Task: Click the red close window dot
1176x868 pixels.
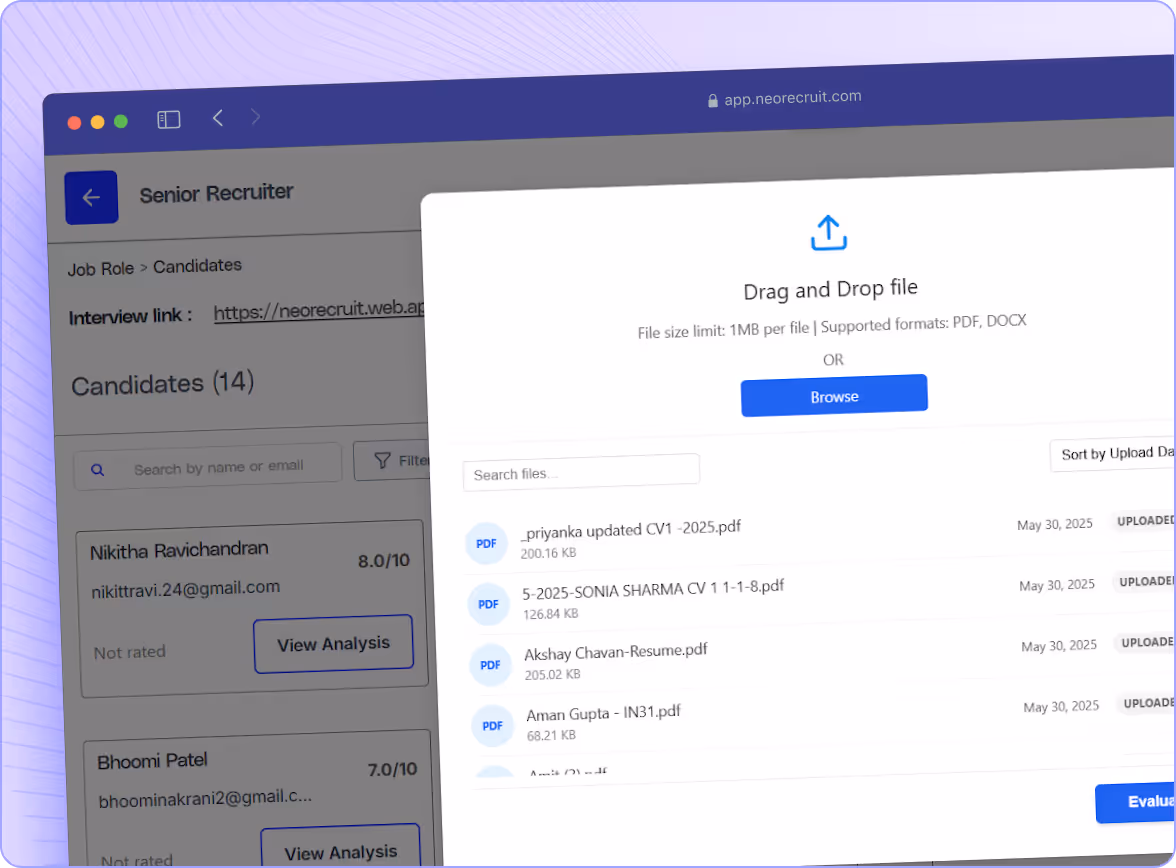Action: [x=74, y=123]
